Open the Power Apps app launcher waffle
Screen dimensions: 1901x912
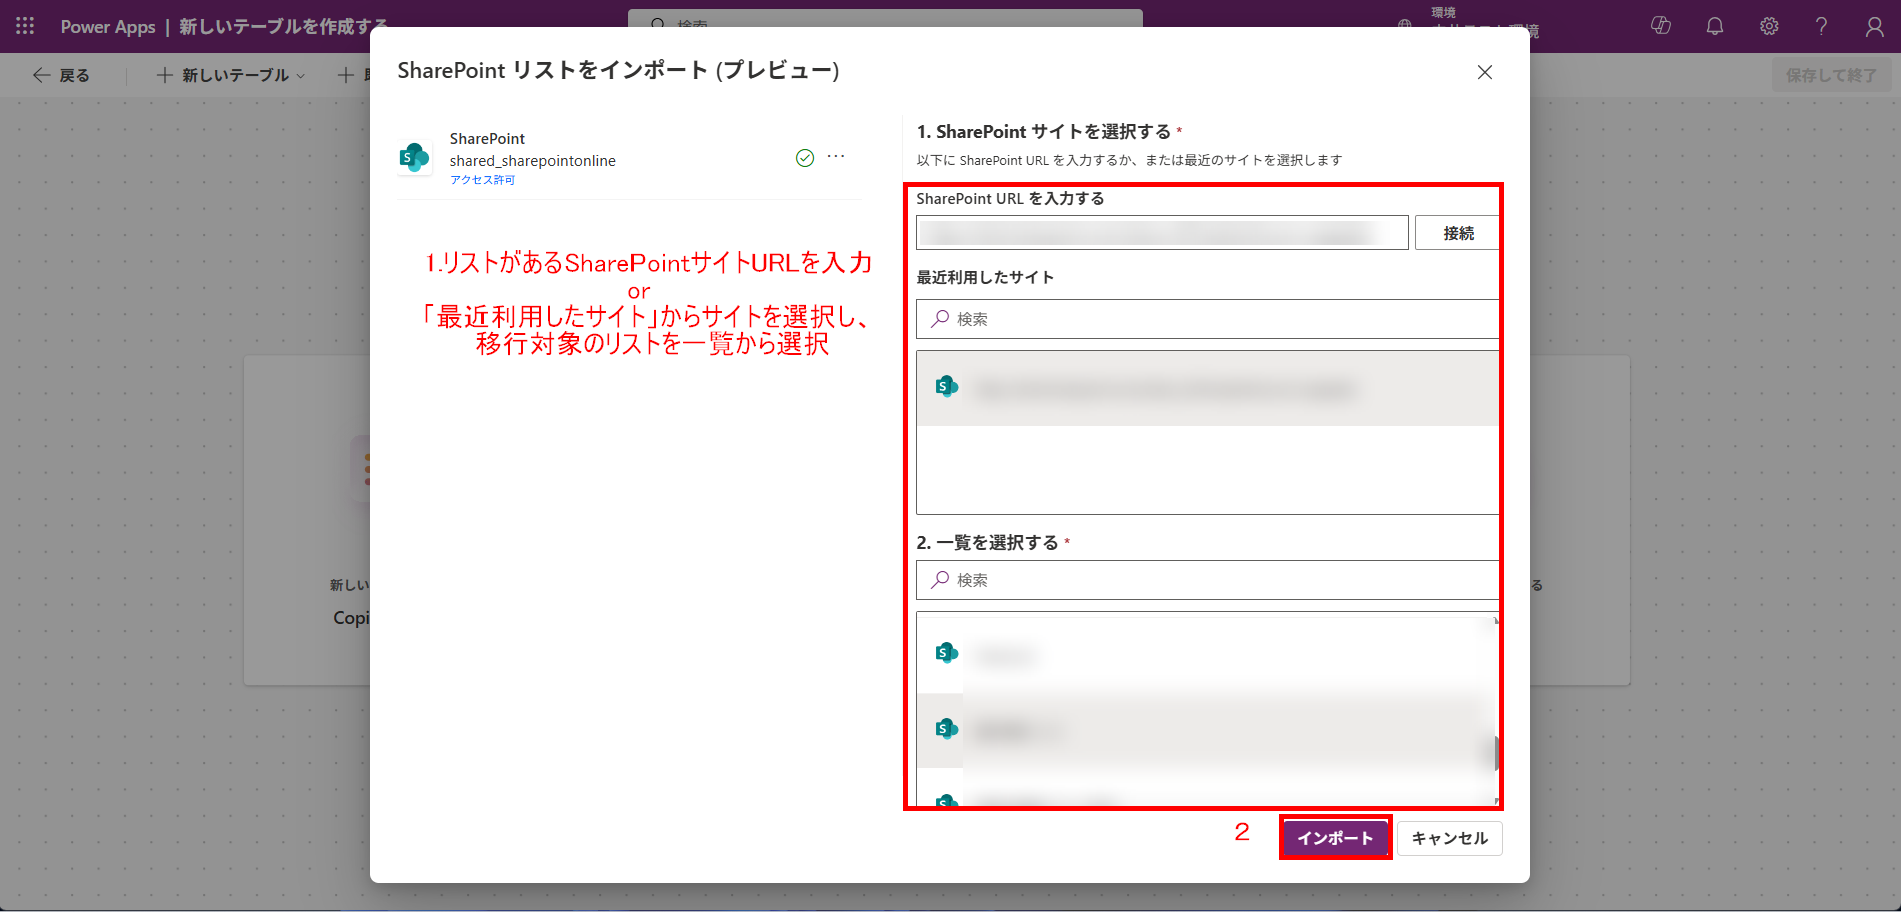pyautogui.click(x=25, y=26)
